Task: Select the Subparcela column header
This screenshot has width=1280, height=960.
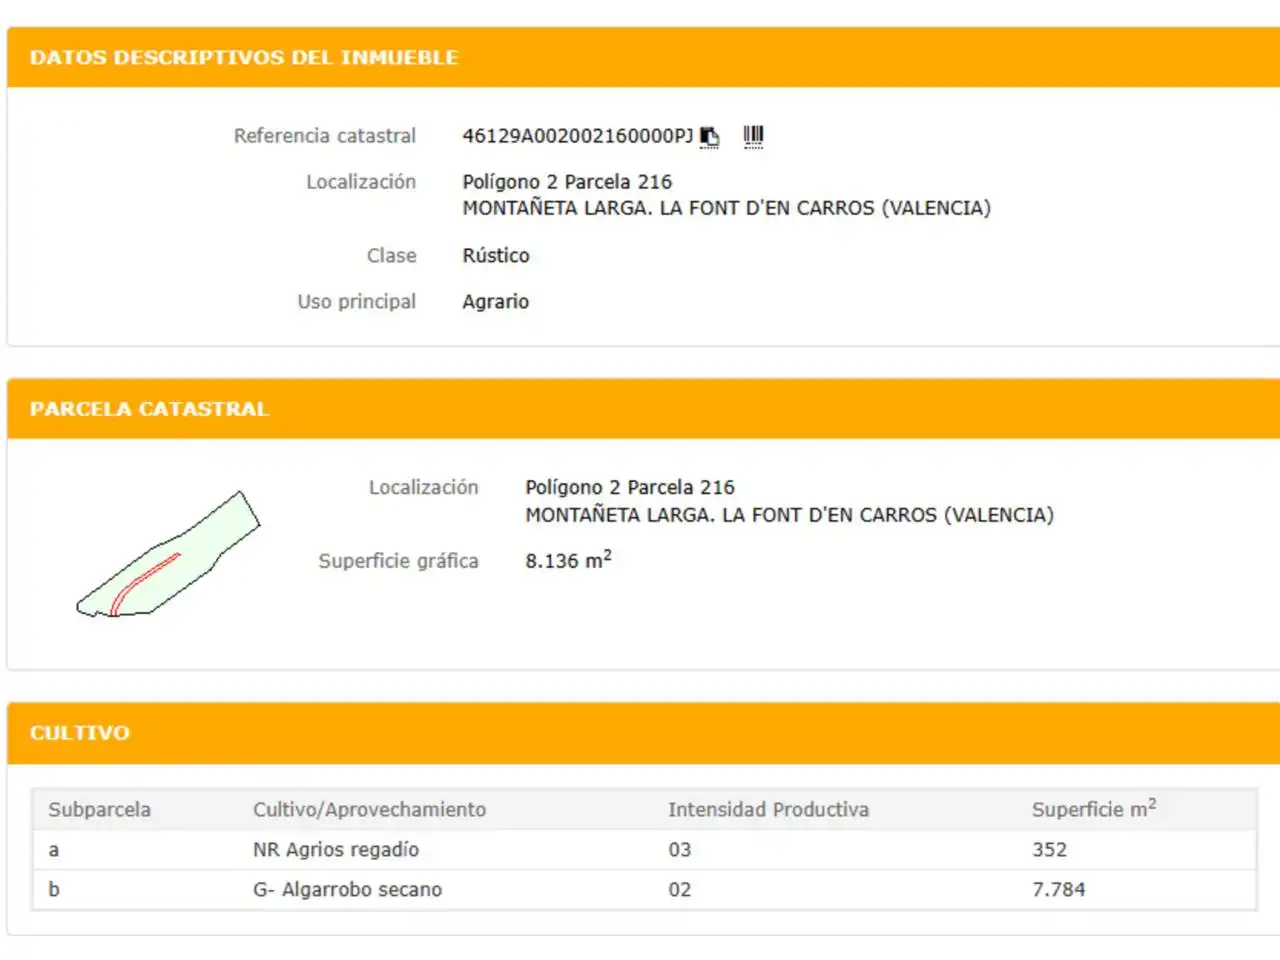Action: coord(100,810)
